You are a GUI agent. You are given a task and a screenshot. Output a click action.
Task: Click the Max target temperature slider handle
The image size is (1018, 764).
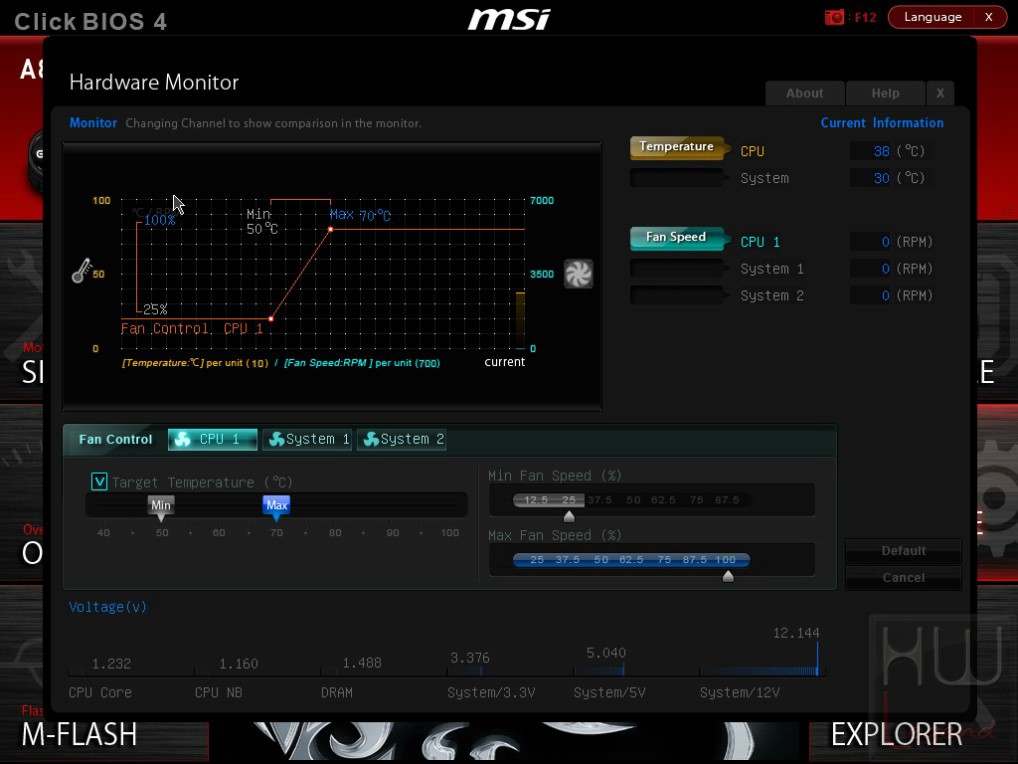277,508
